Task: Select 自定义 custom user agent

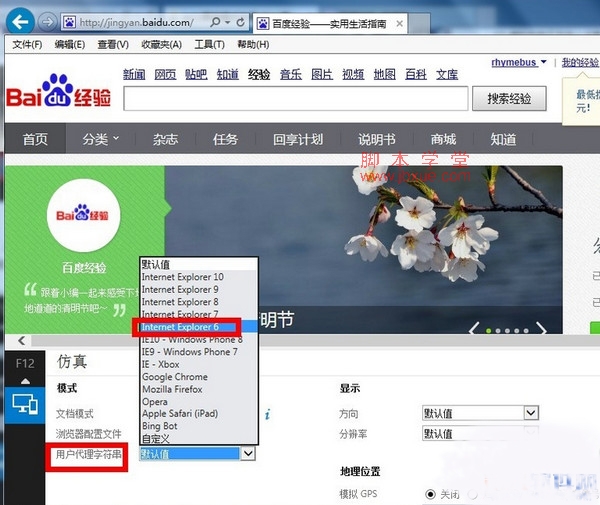Action: [x=198, y=438]
